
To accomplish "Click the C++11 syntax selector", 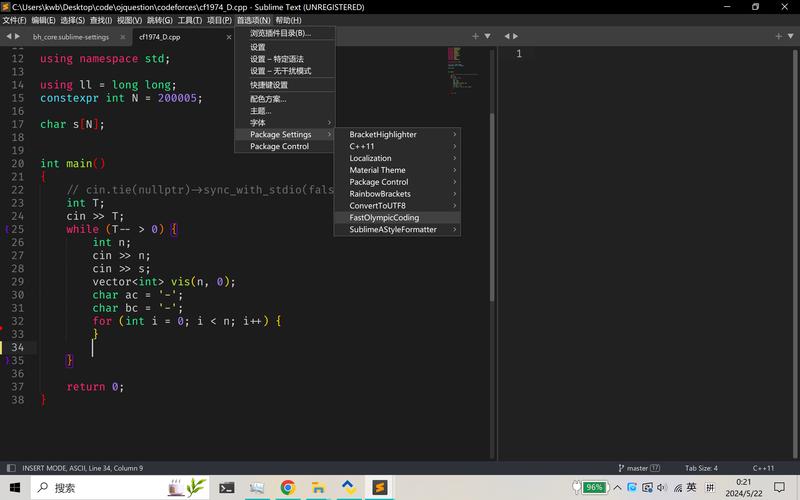I will tap(763, 468).
